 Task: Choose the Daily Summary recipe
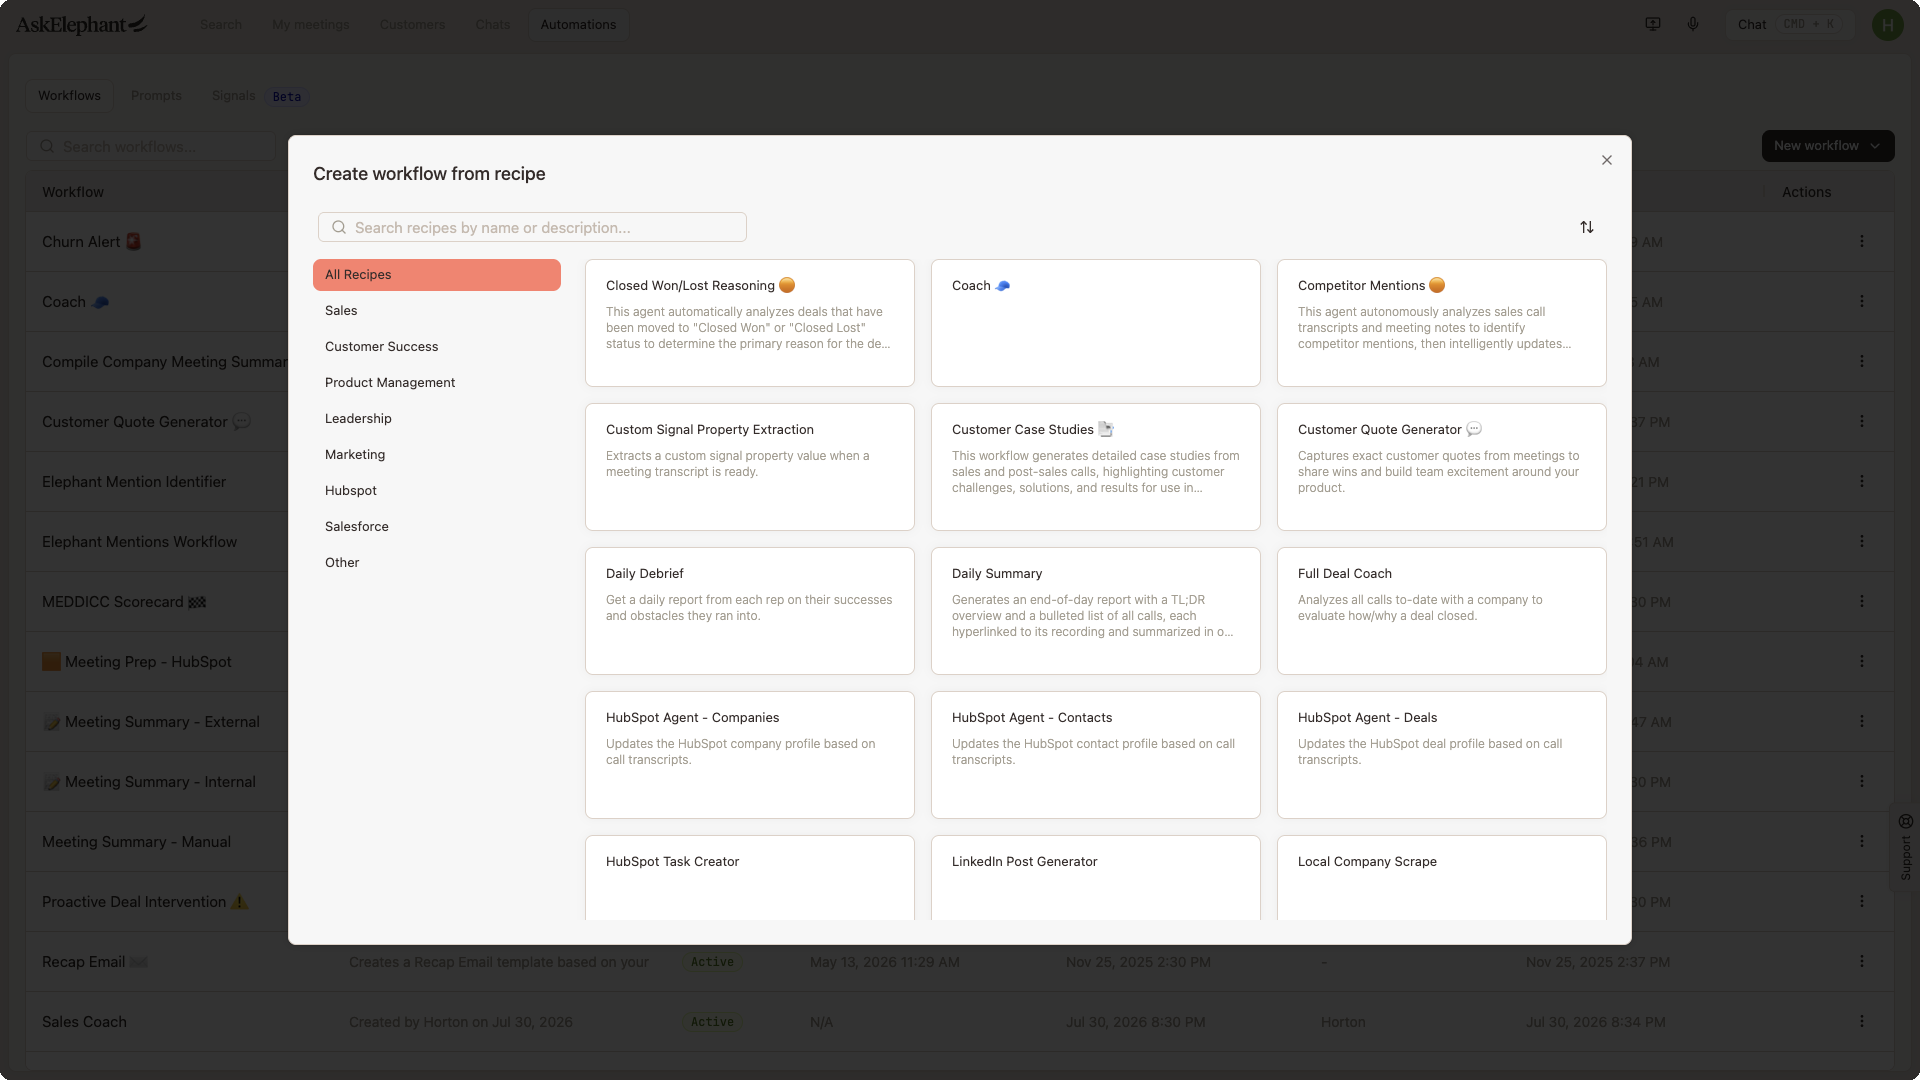tap(1096, 611)
